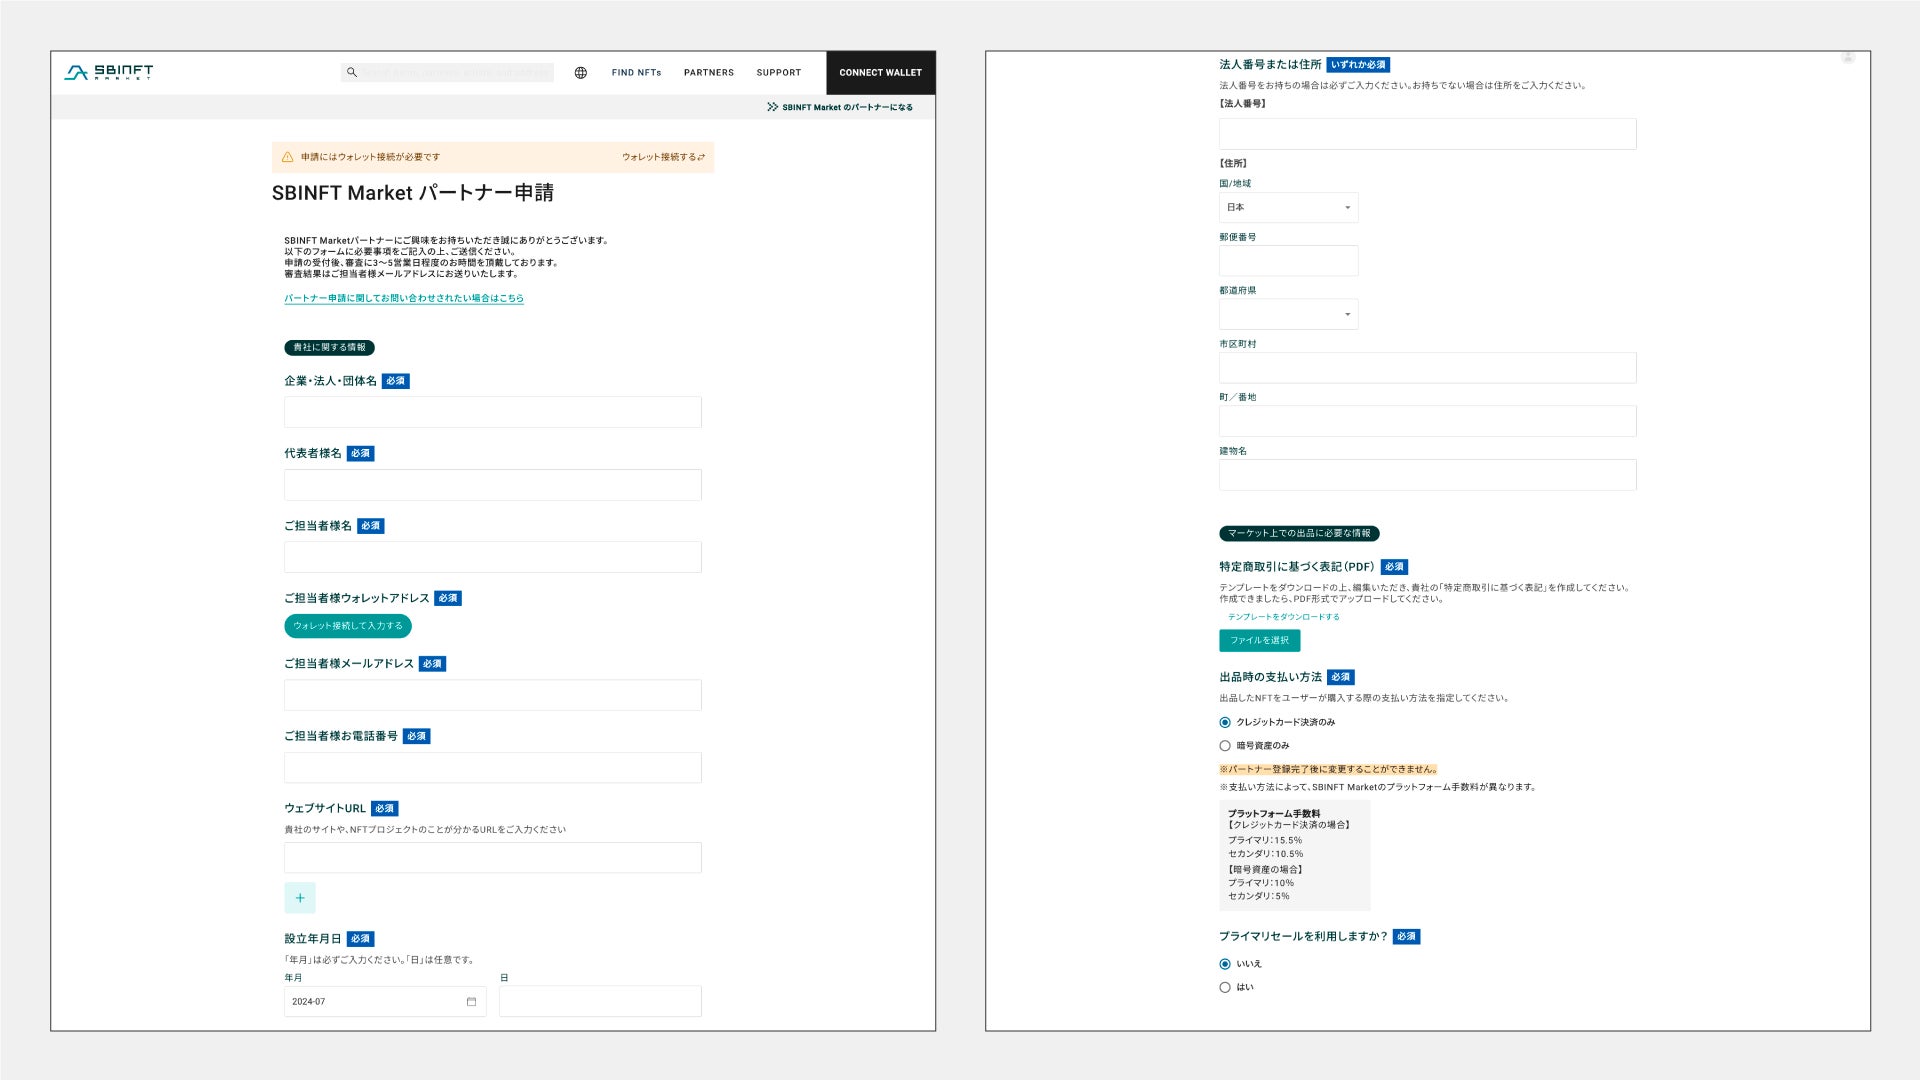Click the profile avatar icon at top right
This screenshot has height=1080, width=1920.
1848,58
